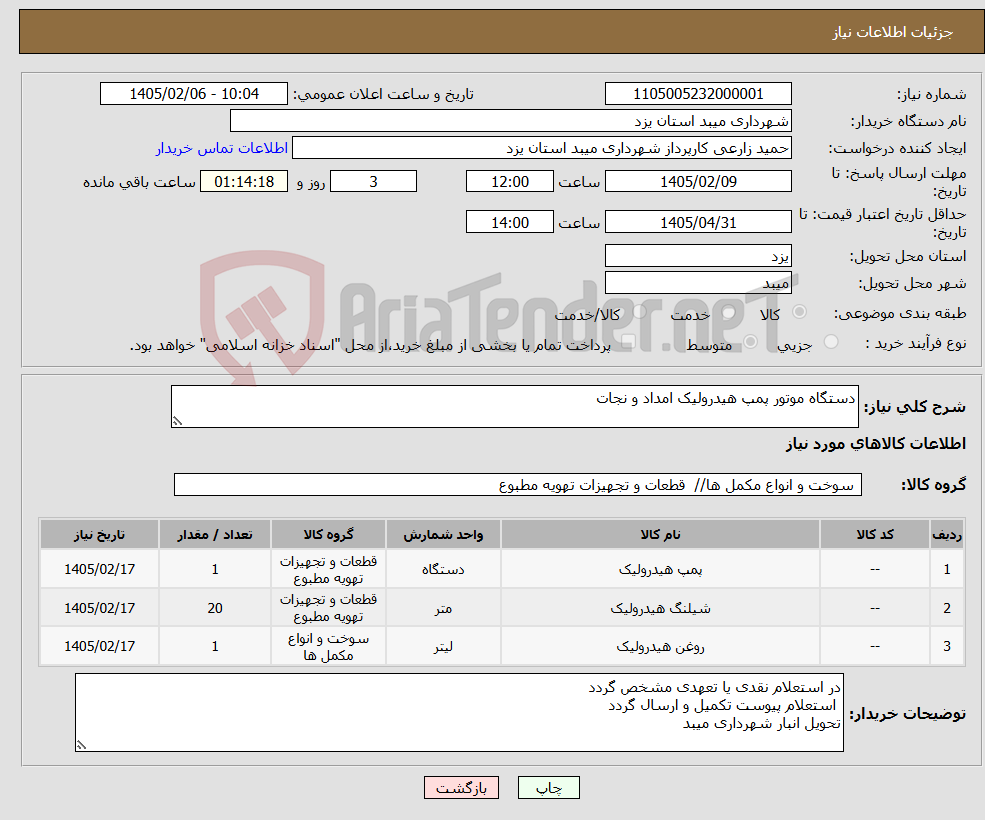Click the واحد شمارش column header
The width and height of the screenshot is (985, 820).
point(443,534)
